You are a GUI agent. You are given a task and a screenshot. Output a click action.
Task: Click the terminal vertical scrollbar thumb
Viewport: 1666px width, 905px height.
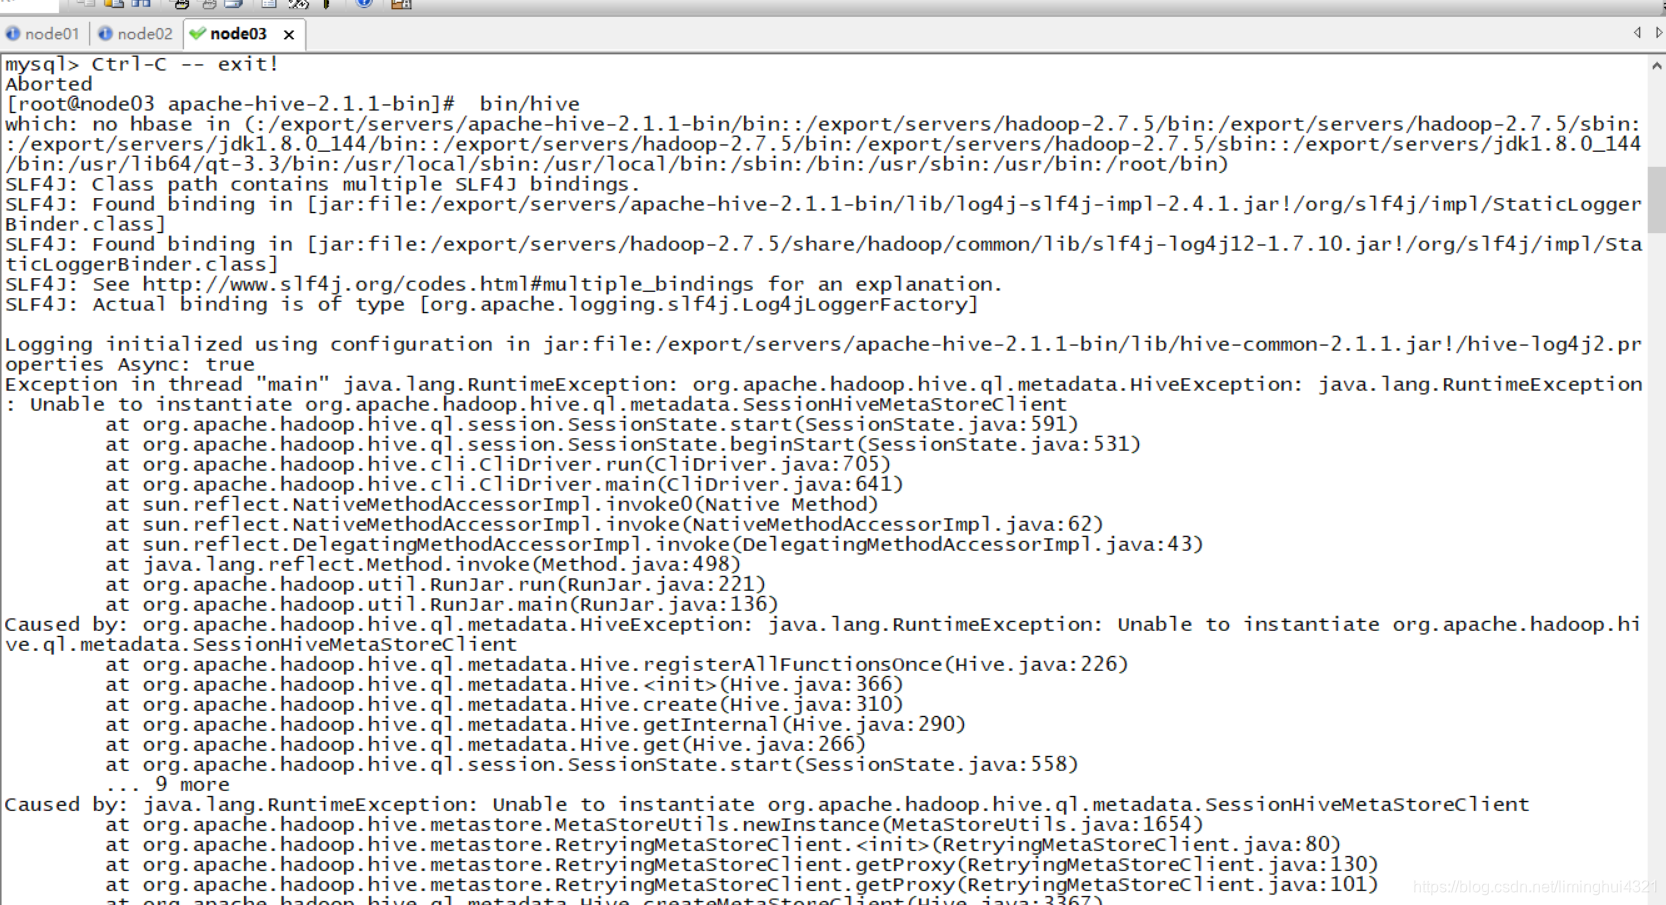(1657, 200)
